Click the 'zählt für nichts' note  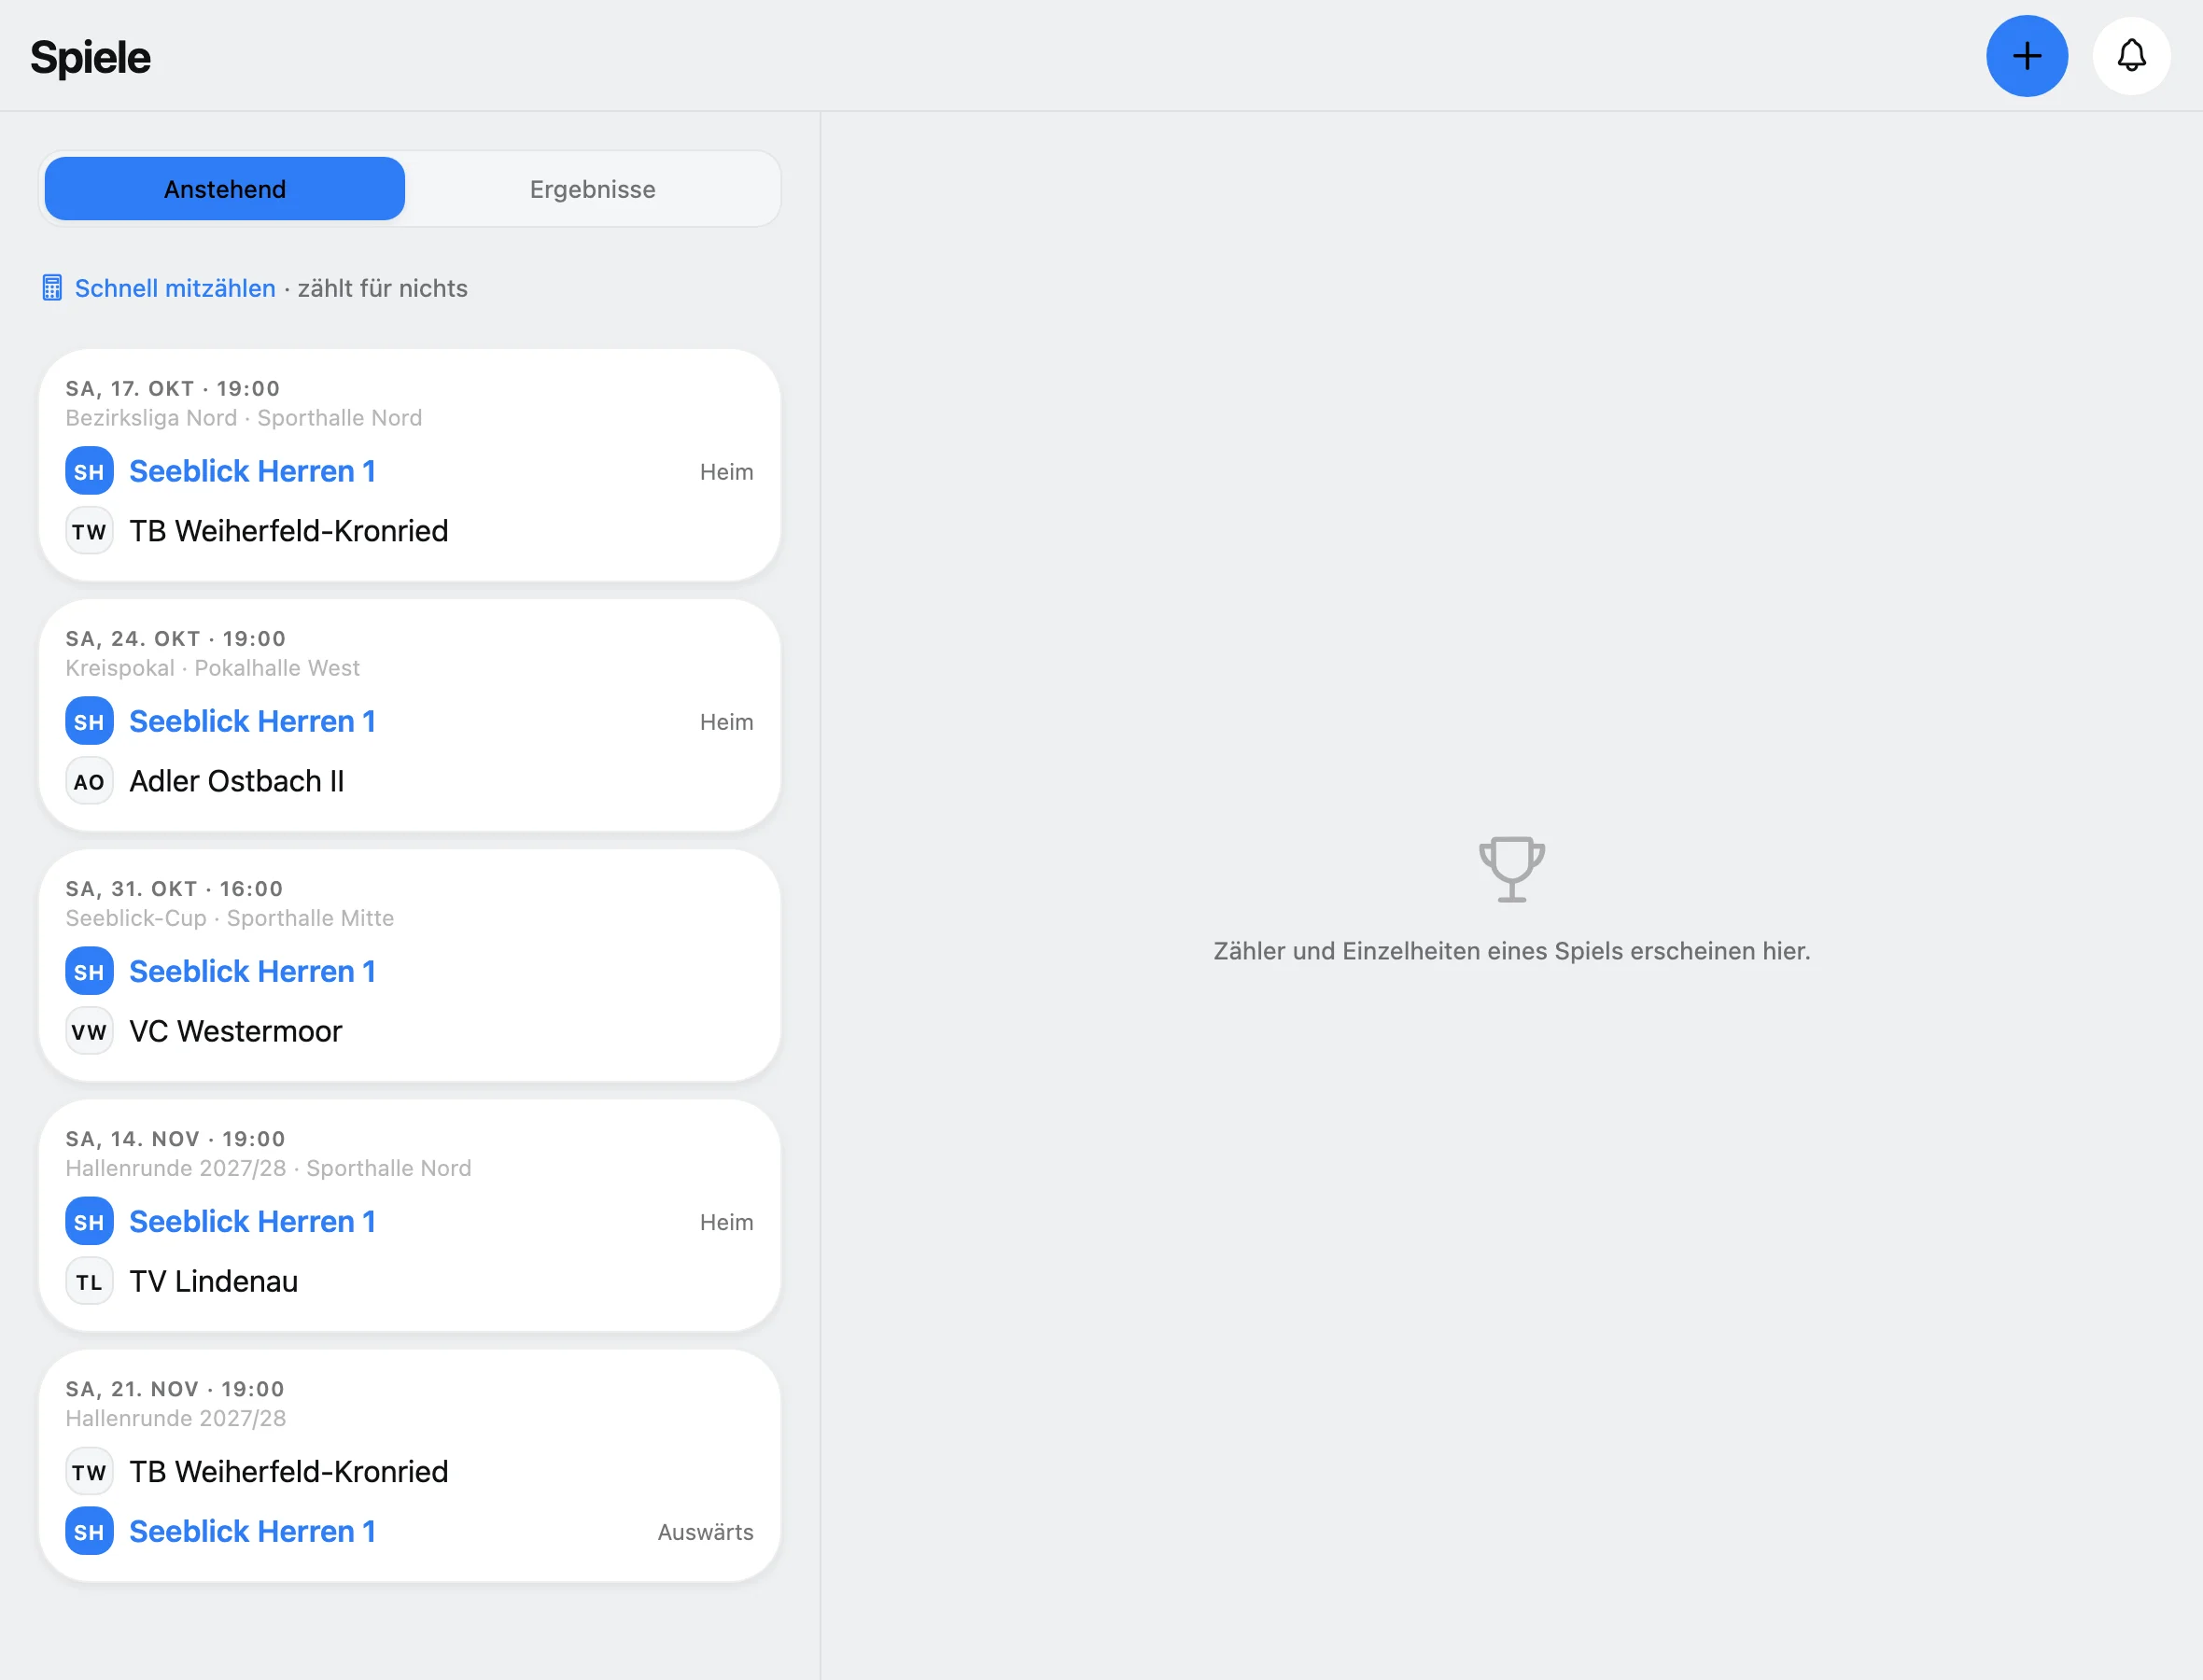(x=382, y=288)
